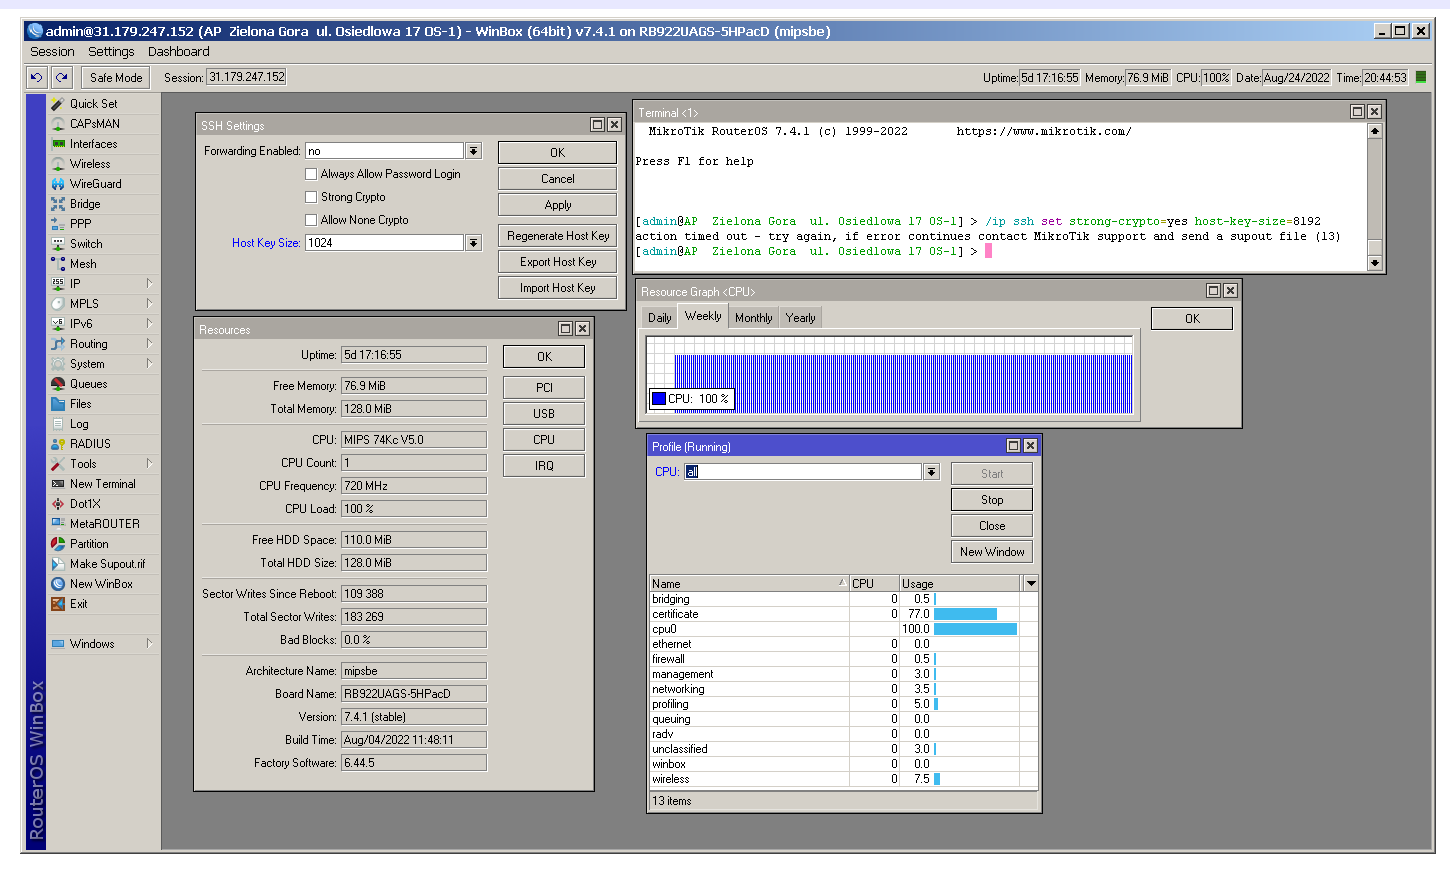Open Files from the sidebar
Viewport: 1450px width, 870px height.
[x=80, y=404]
